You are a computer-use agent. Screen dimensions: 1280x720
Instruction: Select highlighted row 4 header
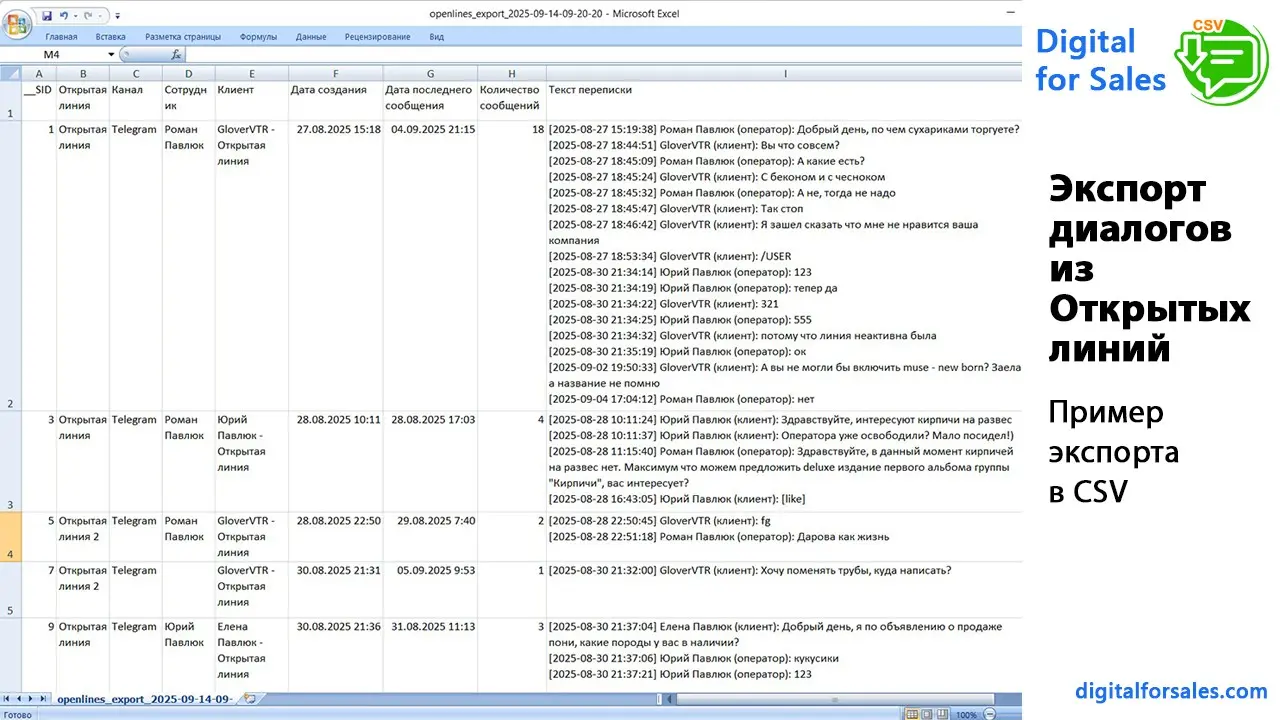[10, 537]
